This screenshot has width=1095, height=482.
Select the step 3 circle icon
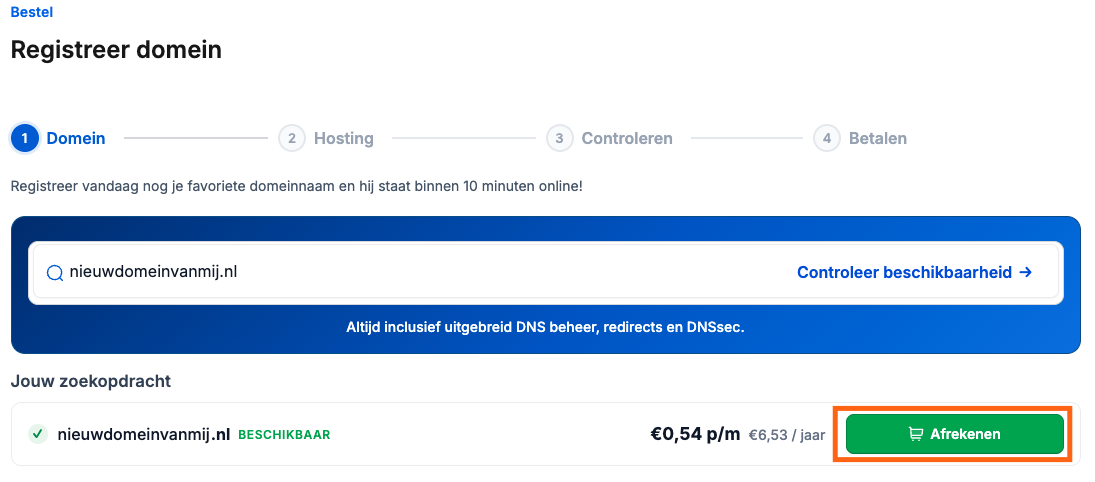tap(559, 138)
